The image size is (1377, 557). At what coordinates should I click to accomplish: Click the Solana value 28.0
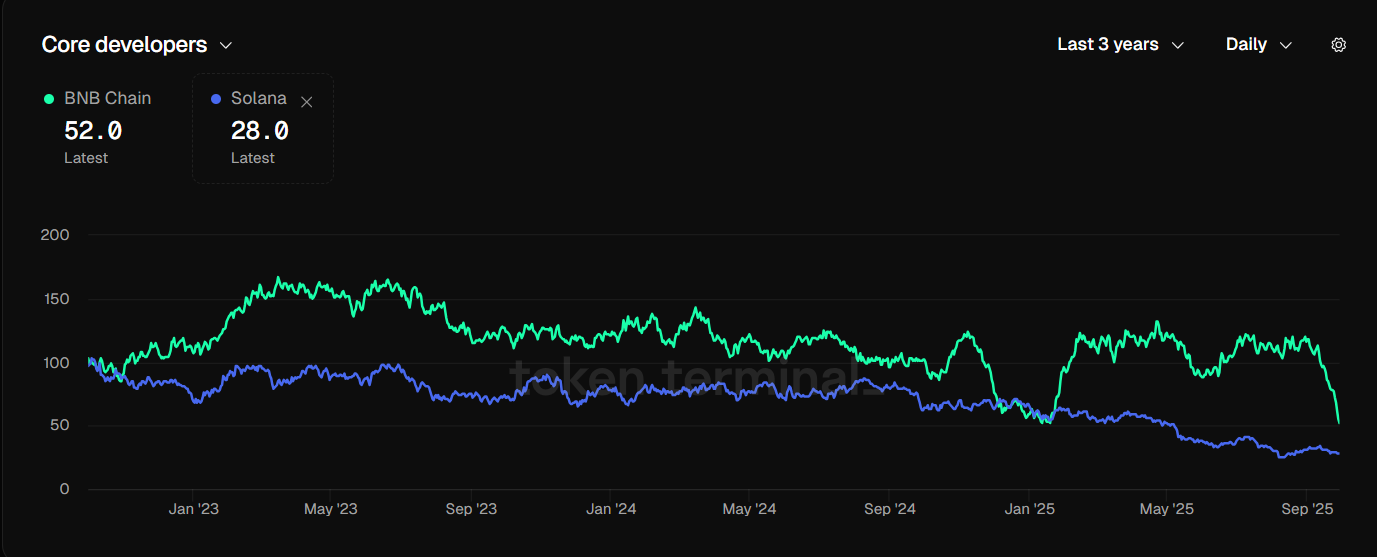pyautogui.click(x=260, y=131)
